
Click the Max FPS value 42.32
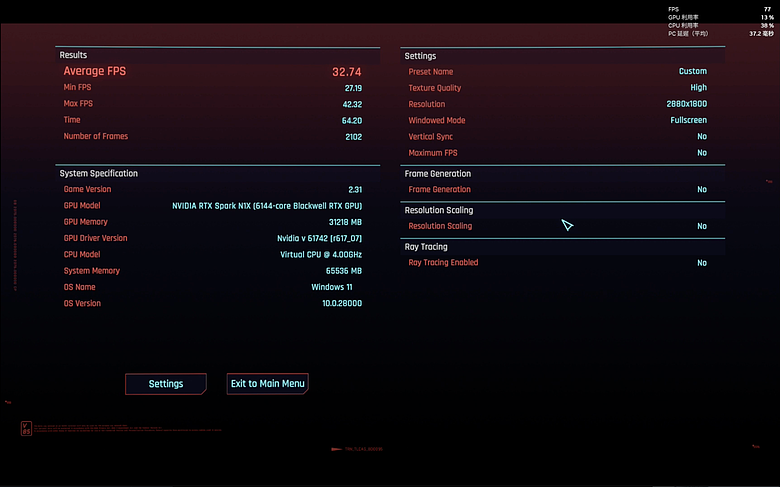tap(352, 104)
